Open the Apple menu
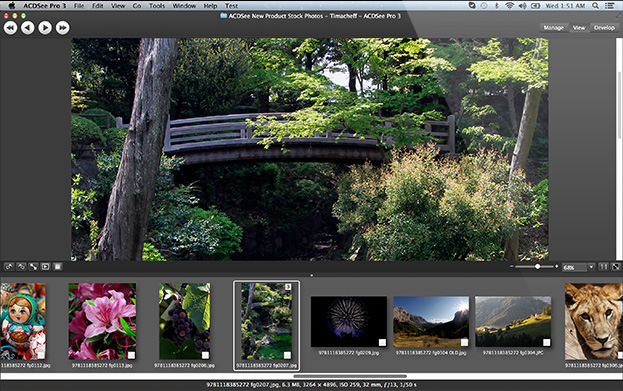 [12, 6]
